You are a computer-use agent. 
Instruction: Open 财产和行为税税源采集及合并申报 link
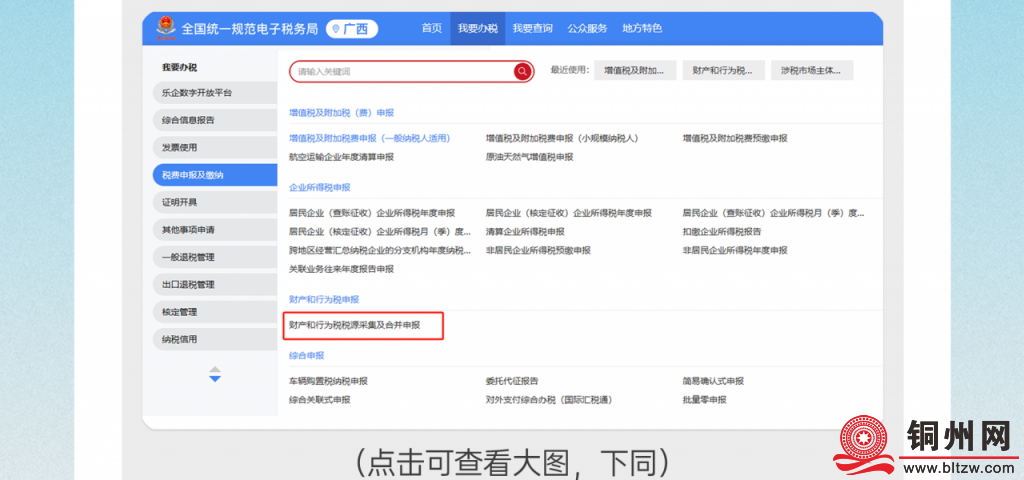pyautogui.click(x=354, y=326)
